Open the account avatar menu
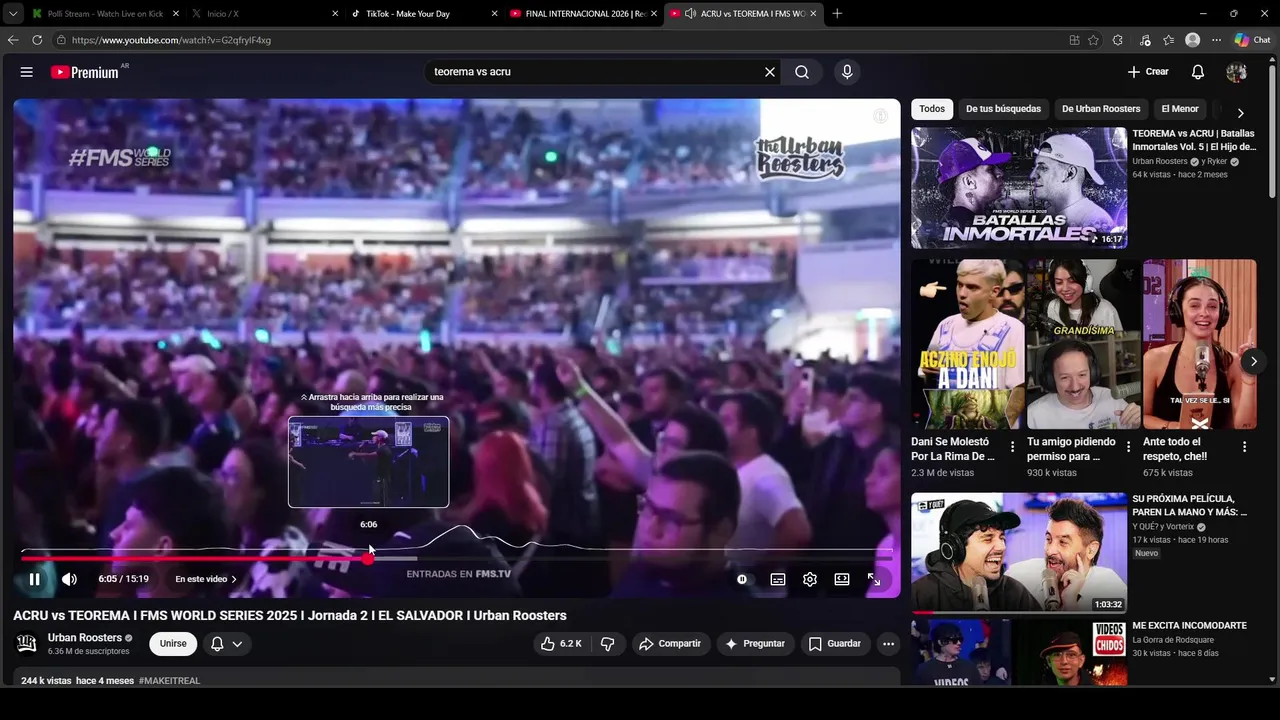The image size is (1280, 720). point(1237,72)
